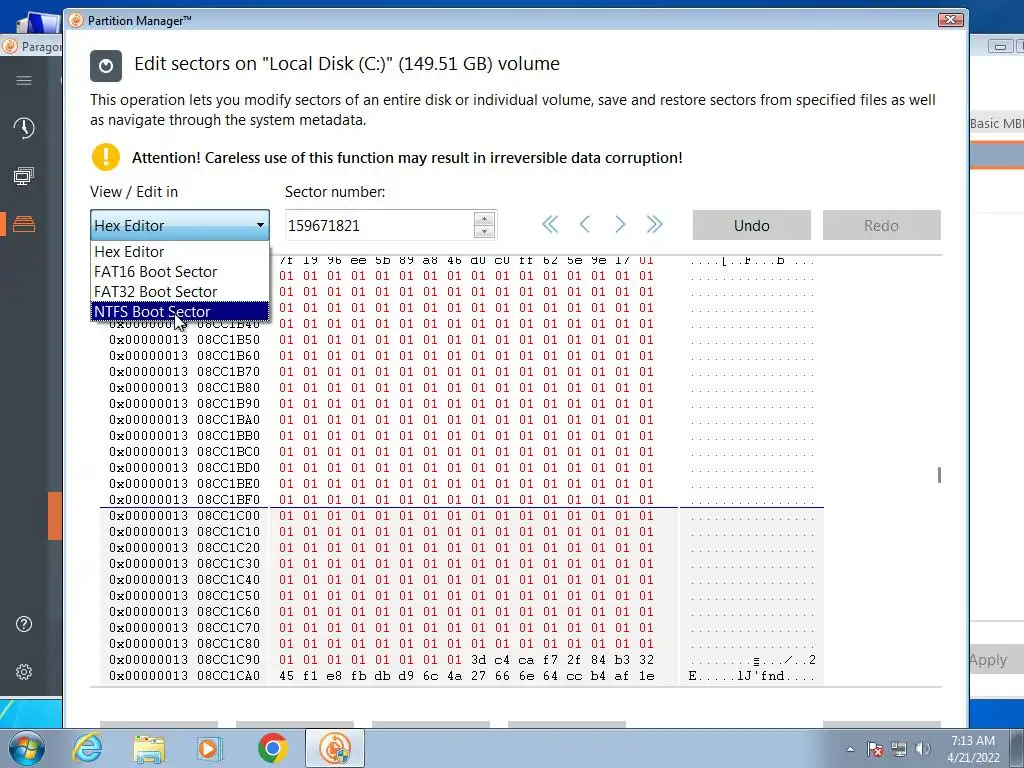Select offset row 08CC1C50
The width and height of the screenshot is (1024, 768).
click(x=185, y=596)
